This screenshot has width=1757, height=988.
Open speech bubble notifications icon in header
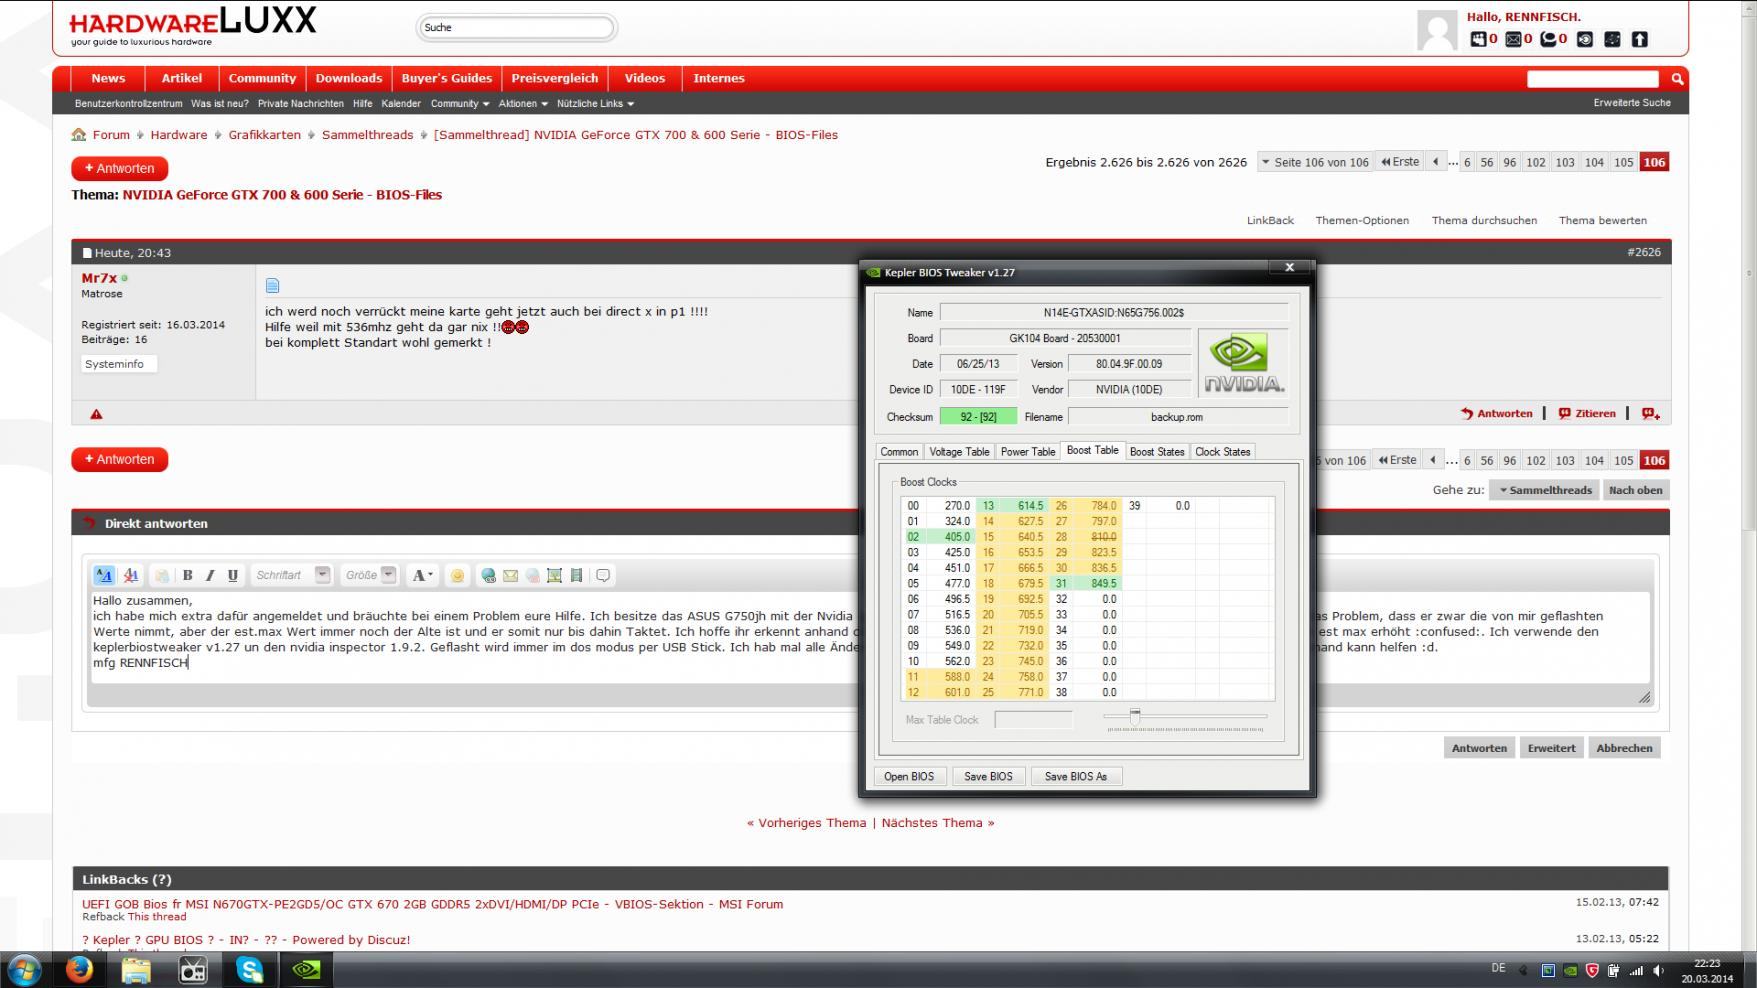coord(1548,39)
